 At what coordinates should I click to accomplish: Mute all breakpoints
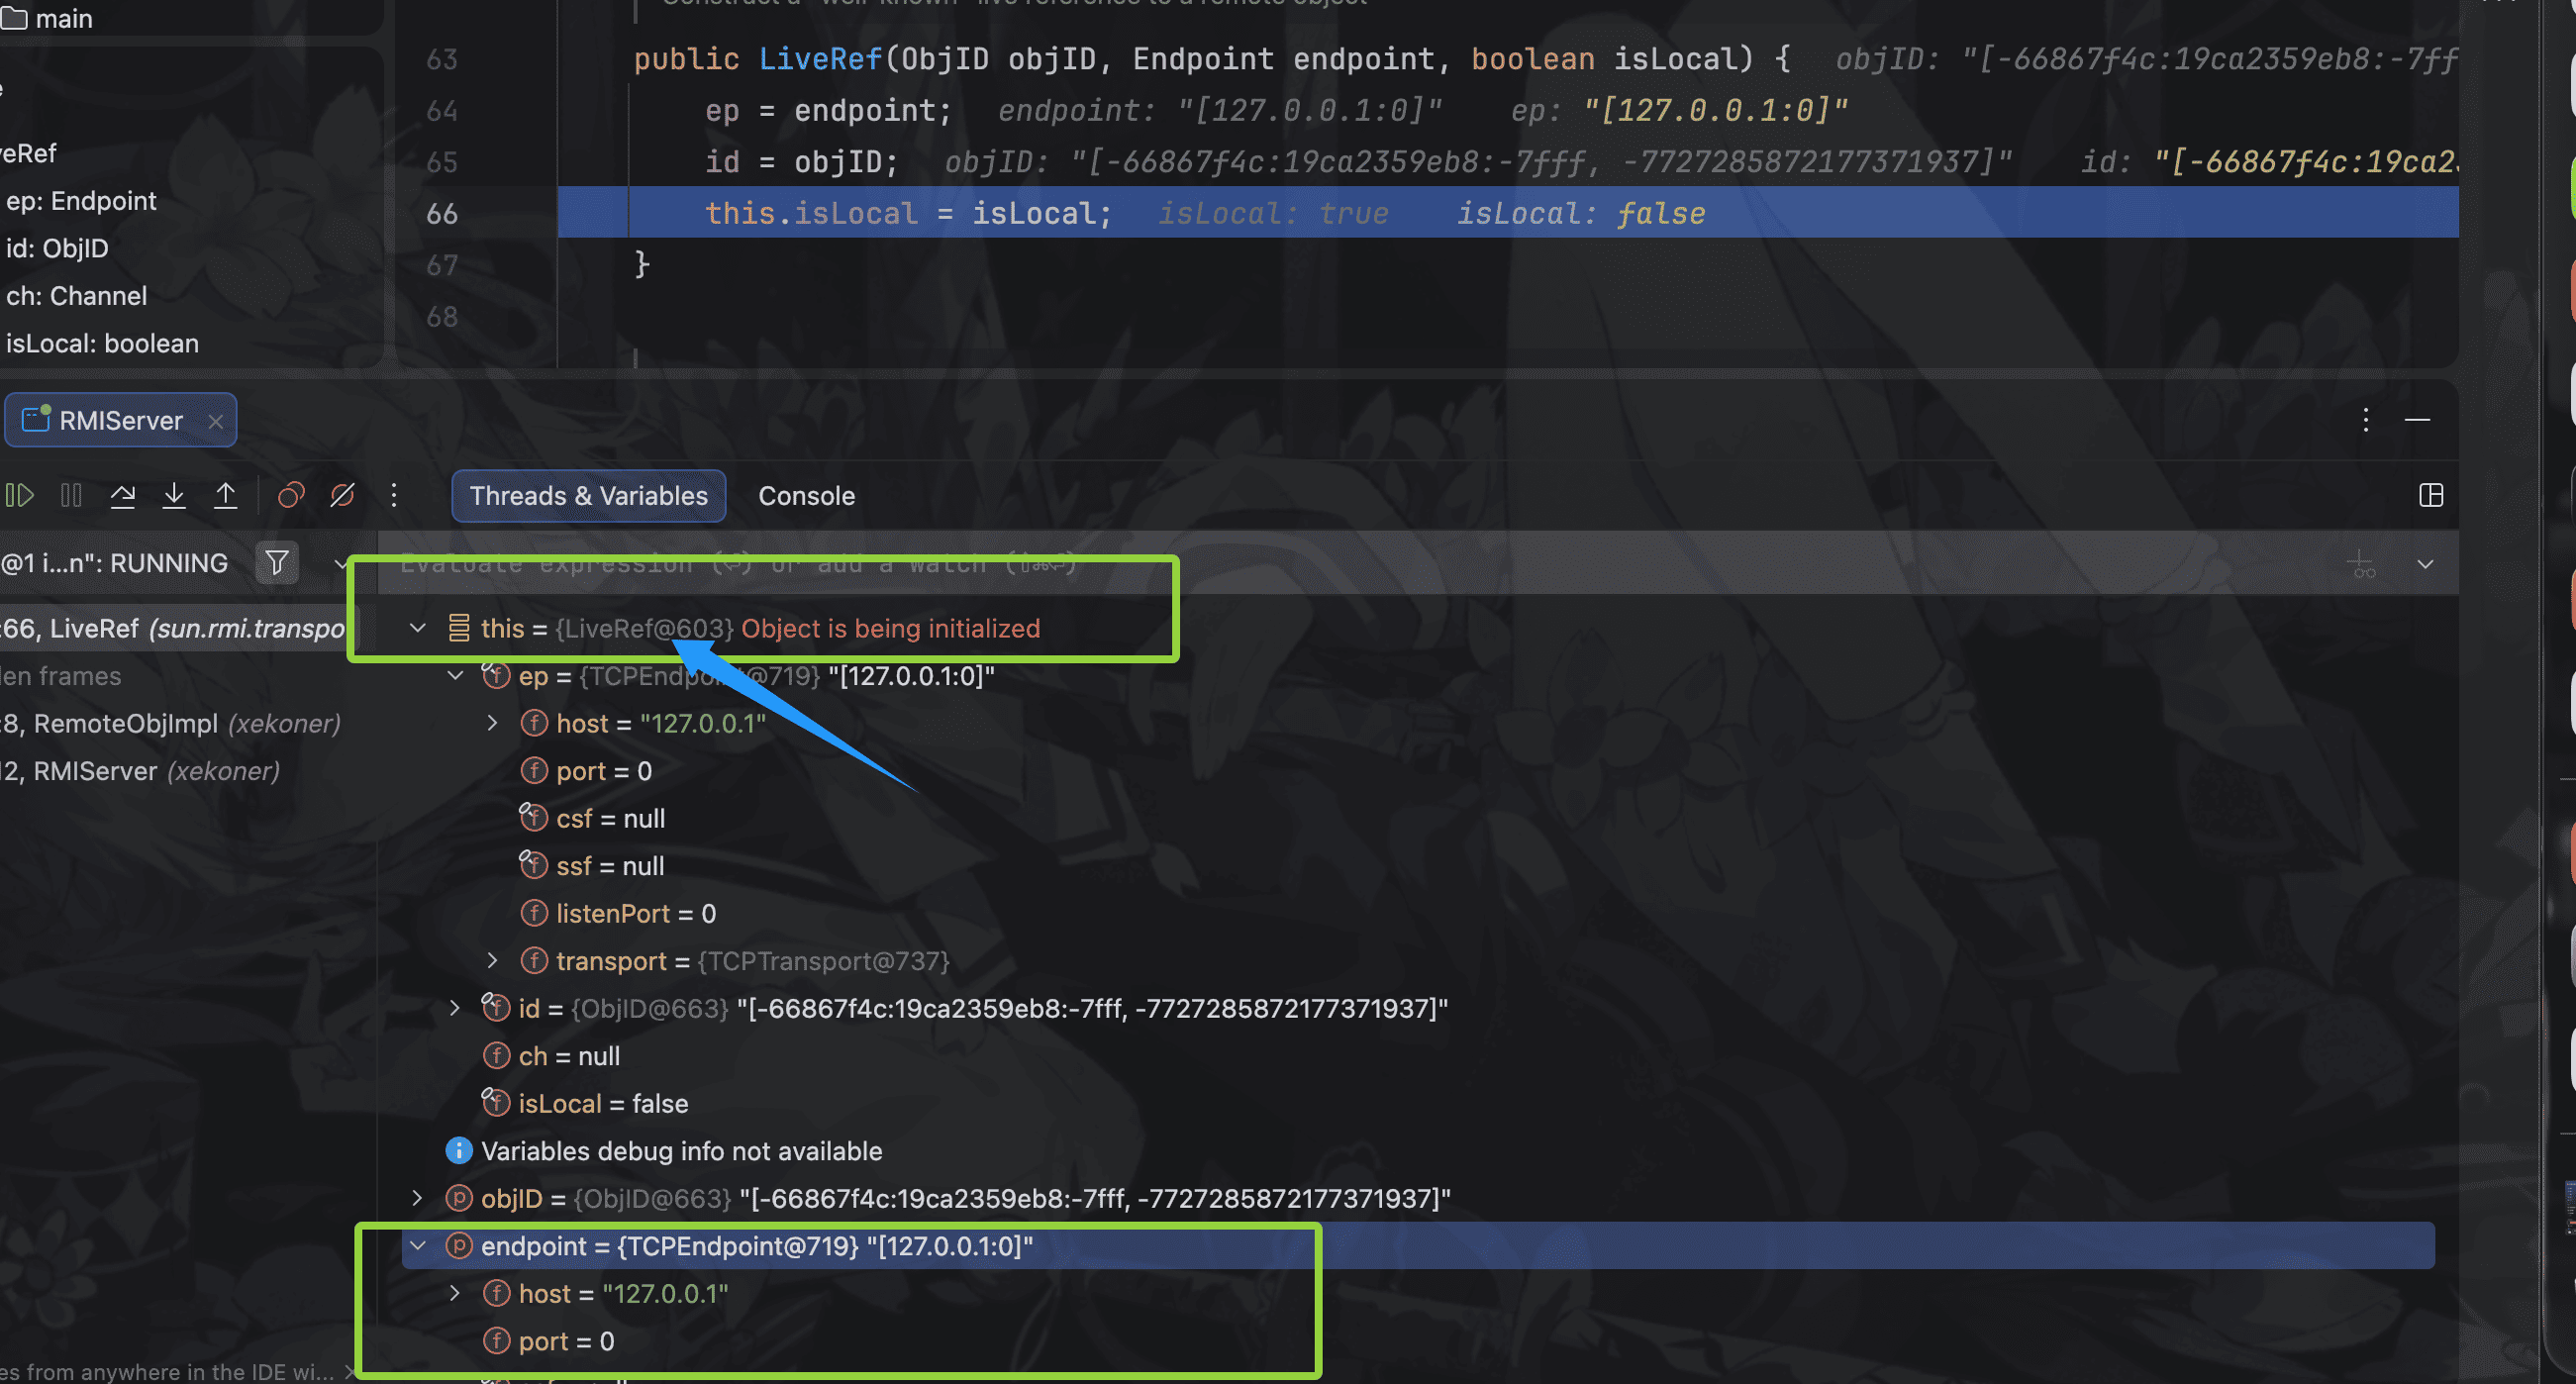point(342,495)
